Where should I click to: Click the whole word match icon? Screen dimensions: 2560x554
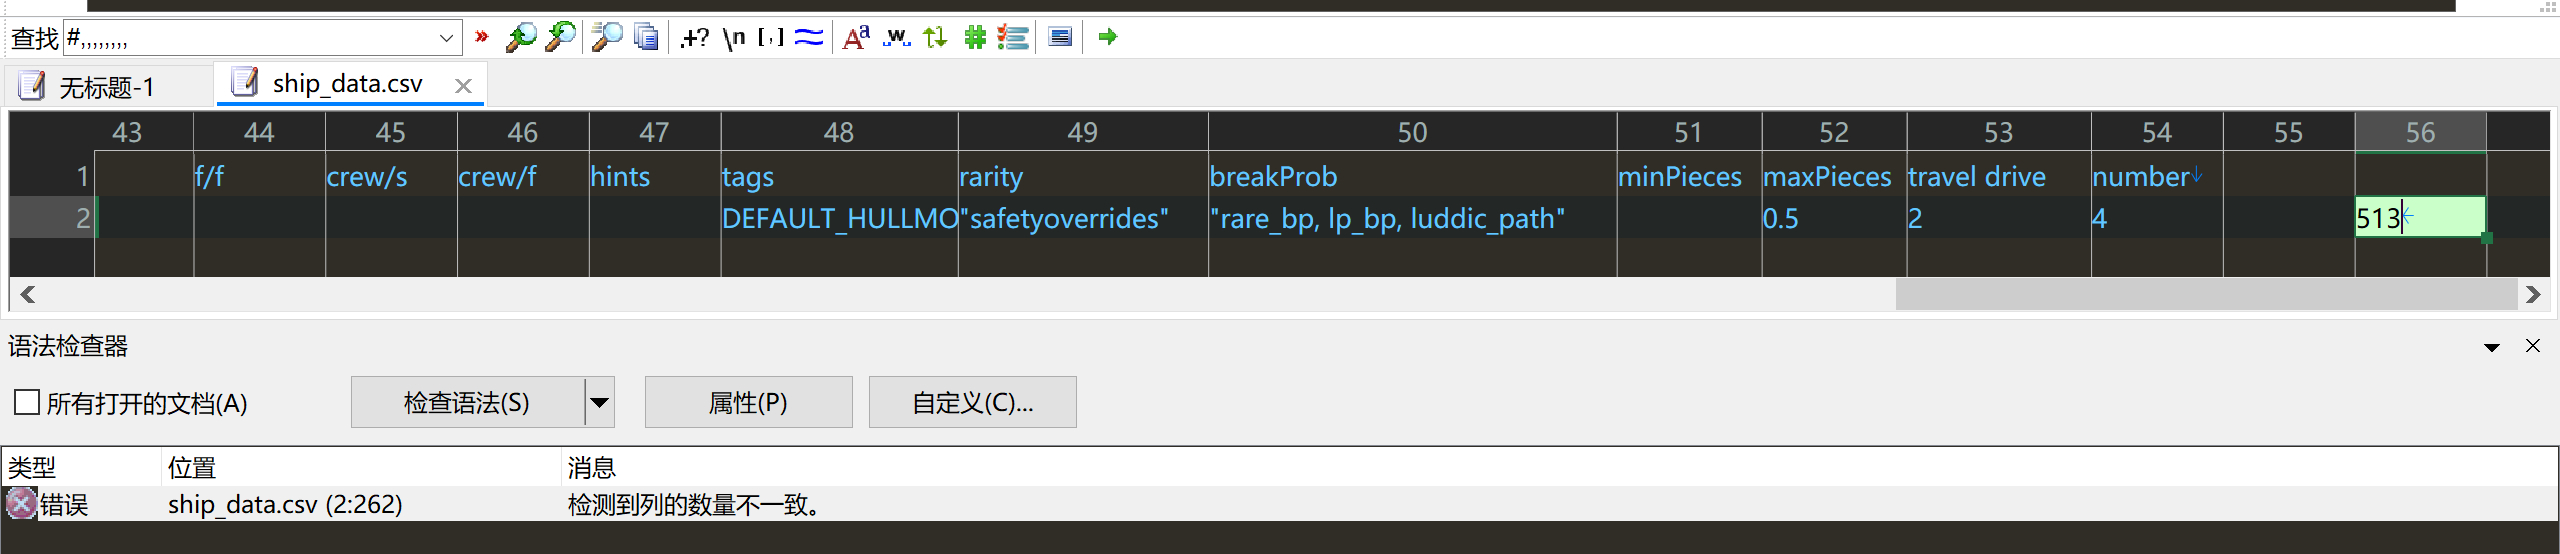pos(896,37)
